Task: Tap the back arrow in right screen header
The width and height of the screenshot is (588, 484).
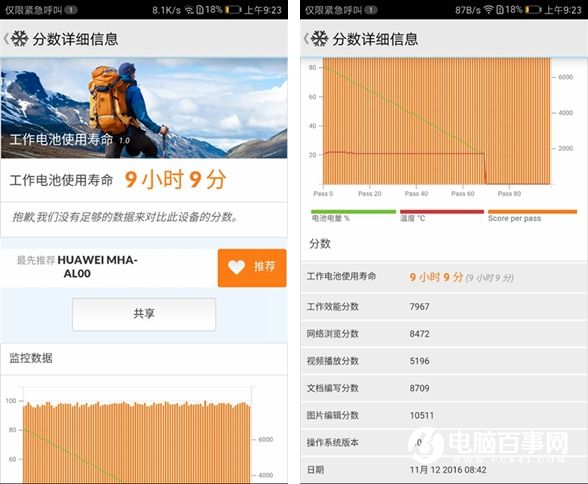Action: (306, 39)
